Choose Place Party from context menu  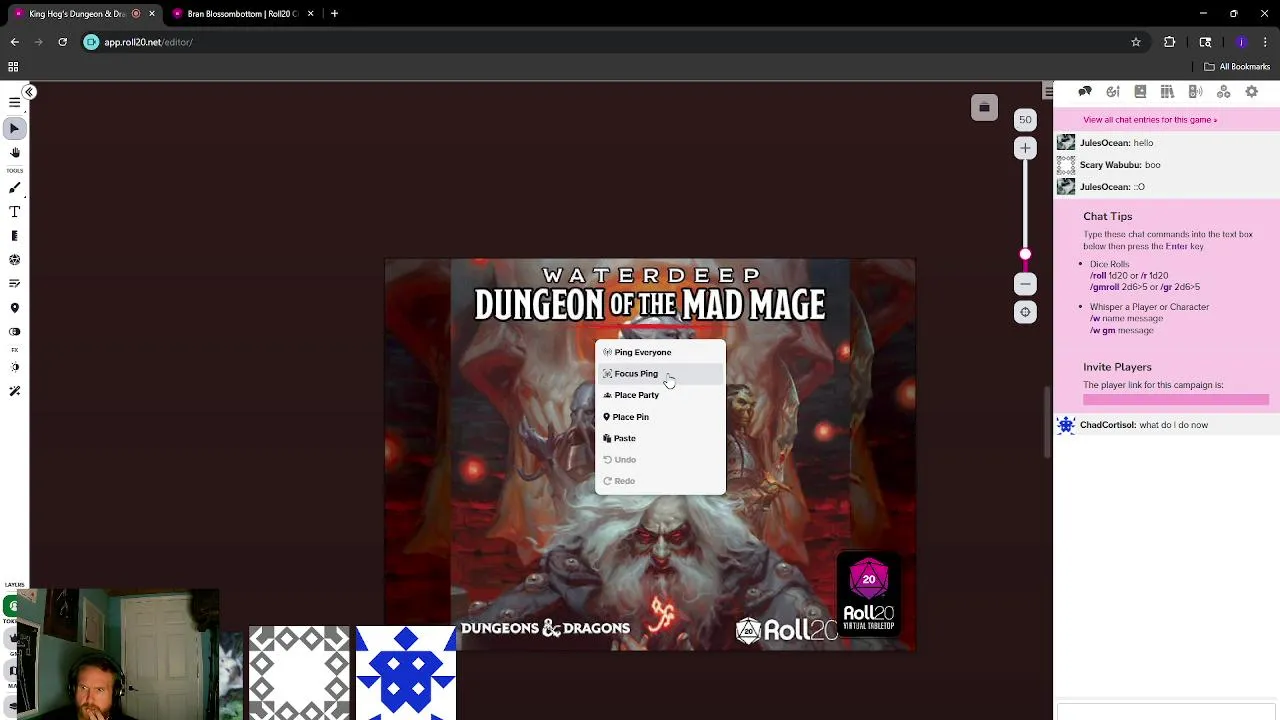[x=660, y=395]
